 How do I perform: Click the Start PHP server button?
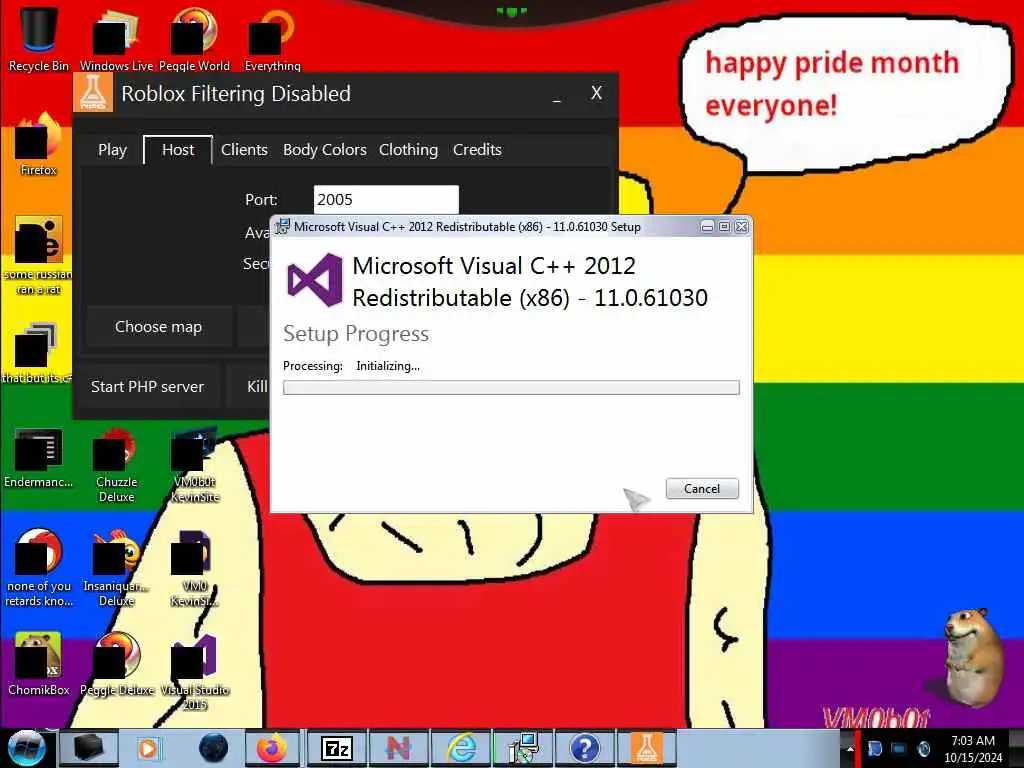pos(147,387)
